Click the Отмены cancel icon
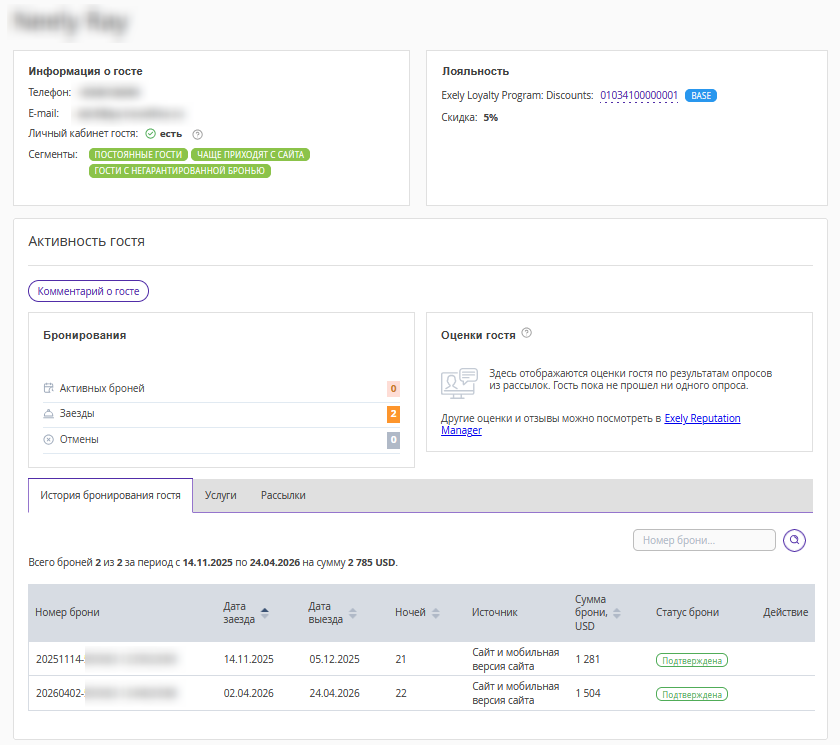 point(48,439)
